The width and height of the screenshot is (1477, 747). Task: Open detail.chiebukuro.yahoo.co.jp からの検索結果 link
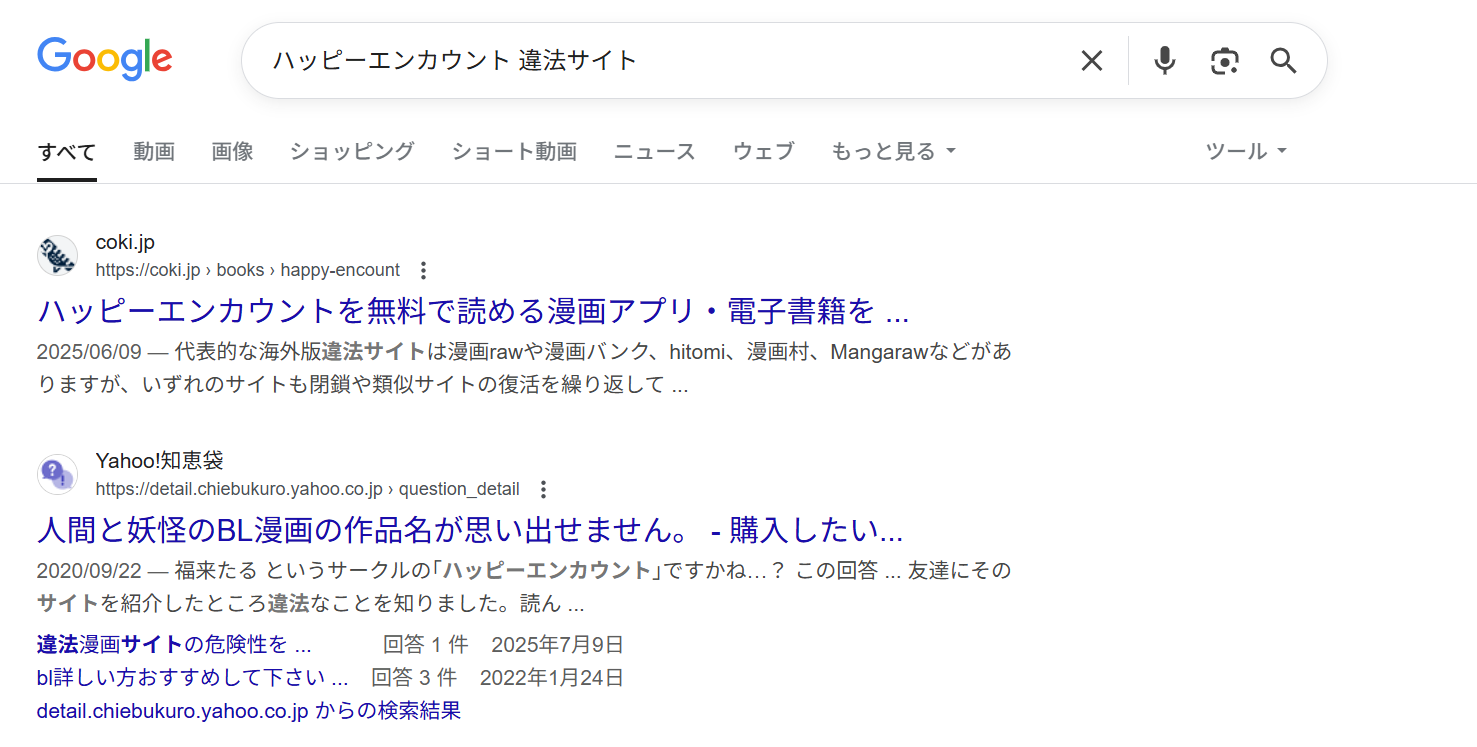tap(249, 711)
